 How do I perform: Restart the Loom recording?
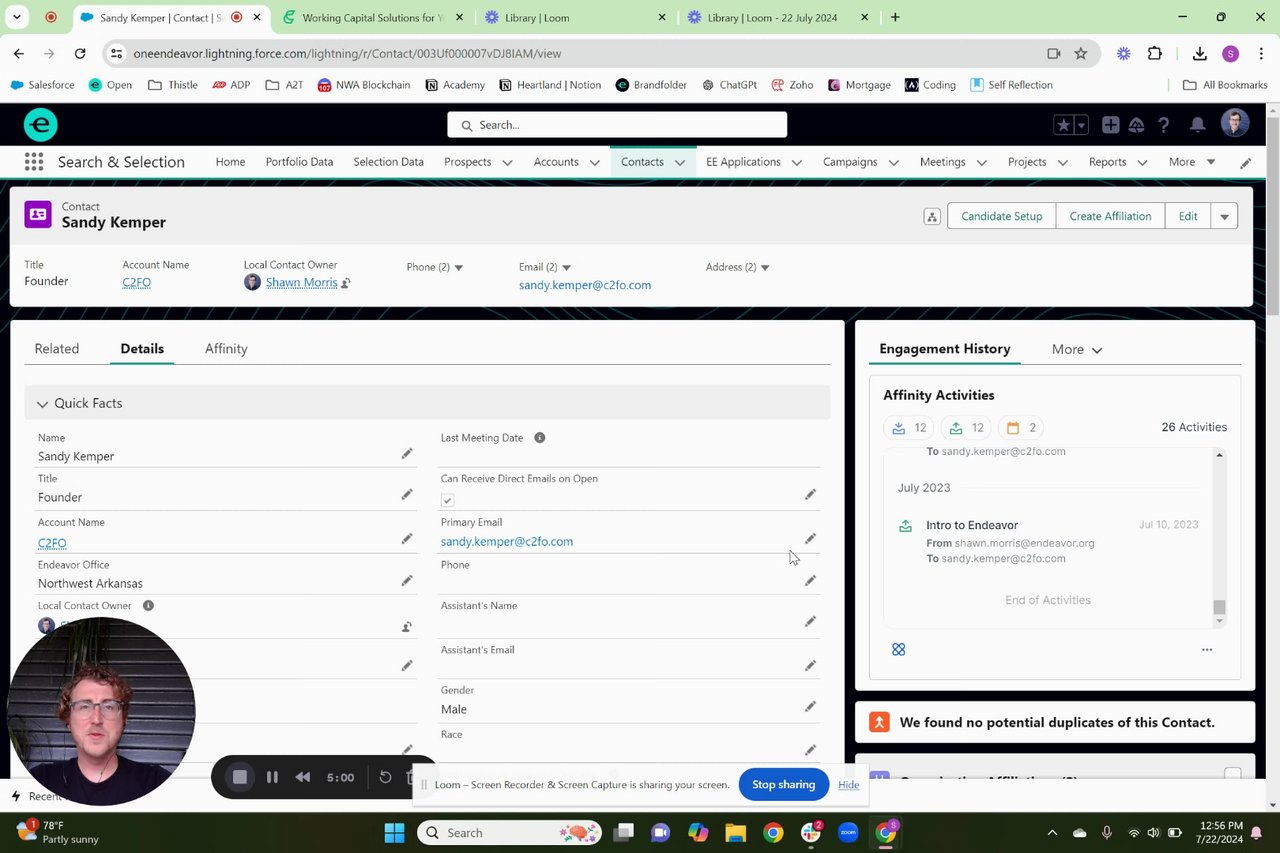click(385, 777)
